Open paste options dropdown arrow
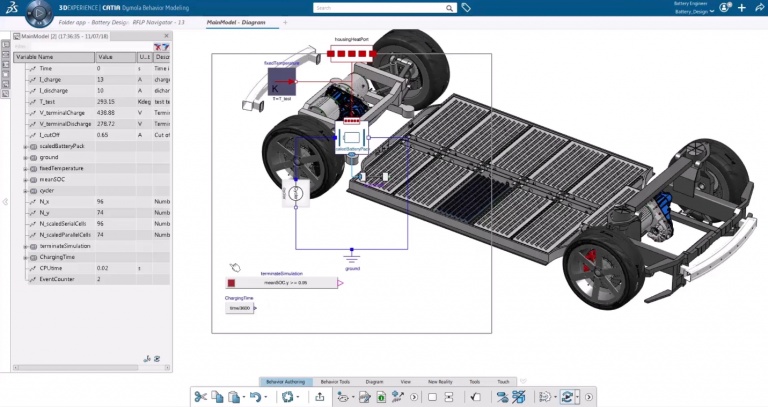 click(244, 397)
